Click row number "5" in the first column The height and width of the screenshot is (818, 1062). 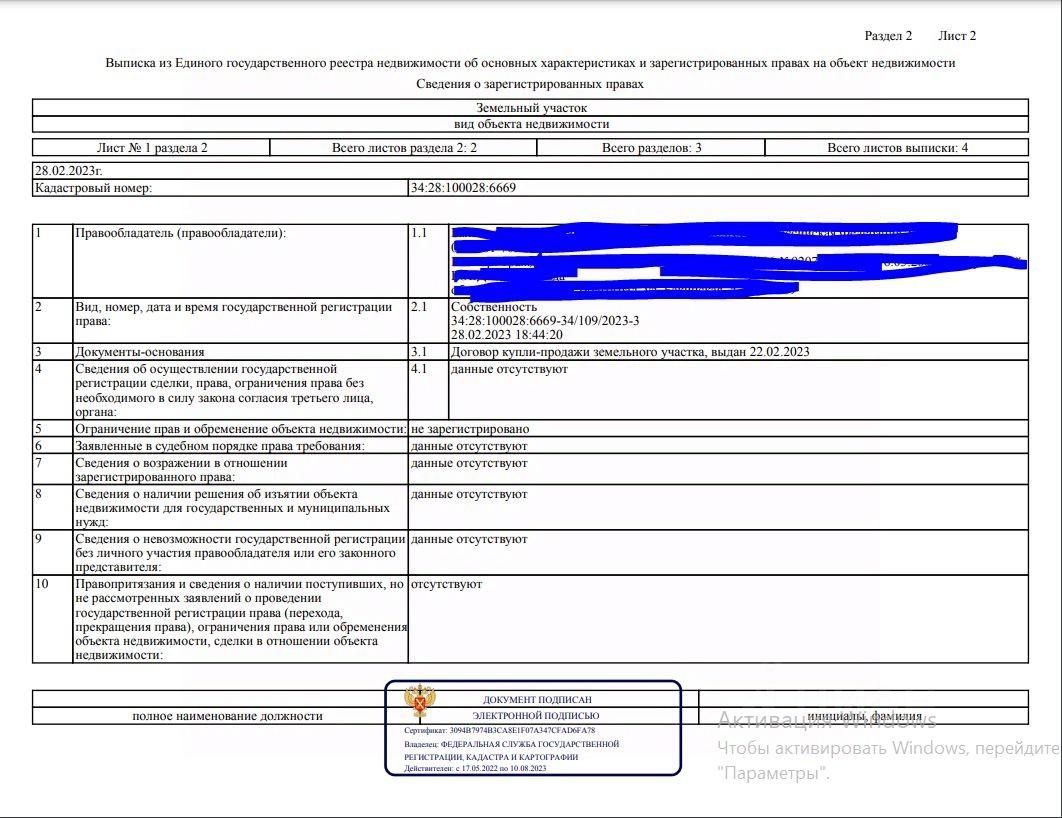[39, 429]
